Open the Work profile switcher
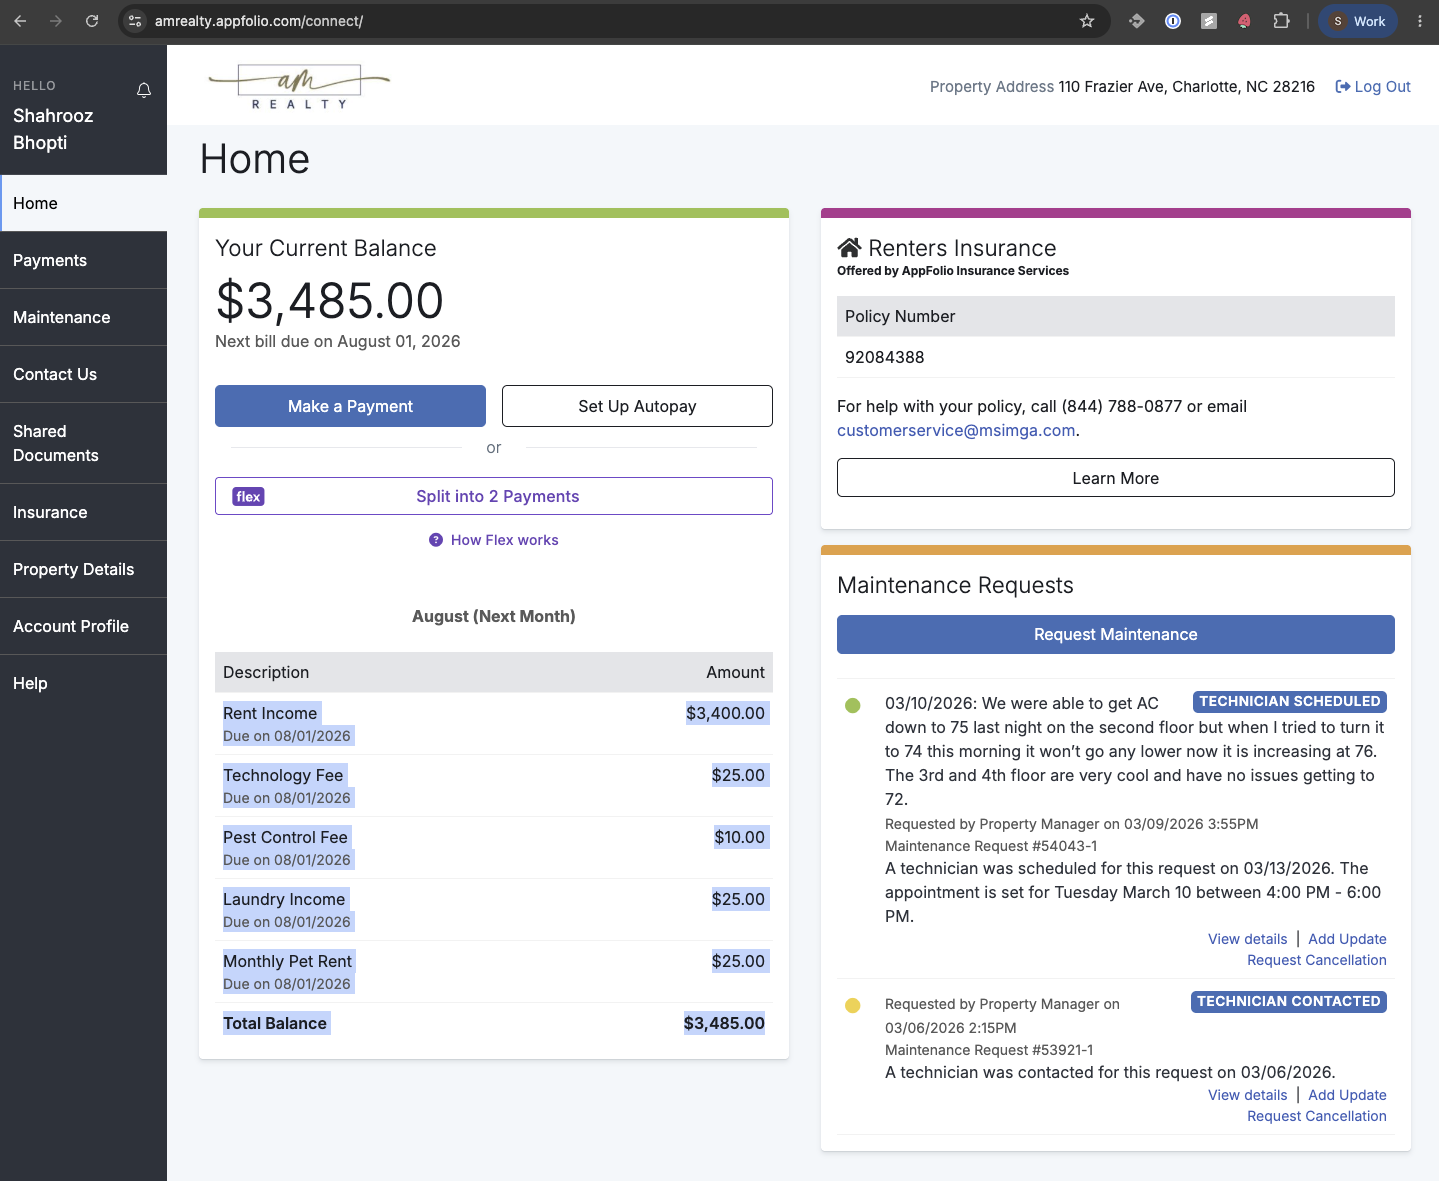The height and width of the screenshot is (1181, 1439). [x=1357, y=21]
